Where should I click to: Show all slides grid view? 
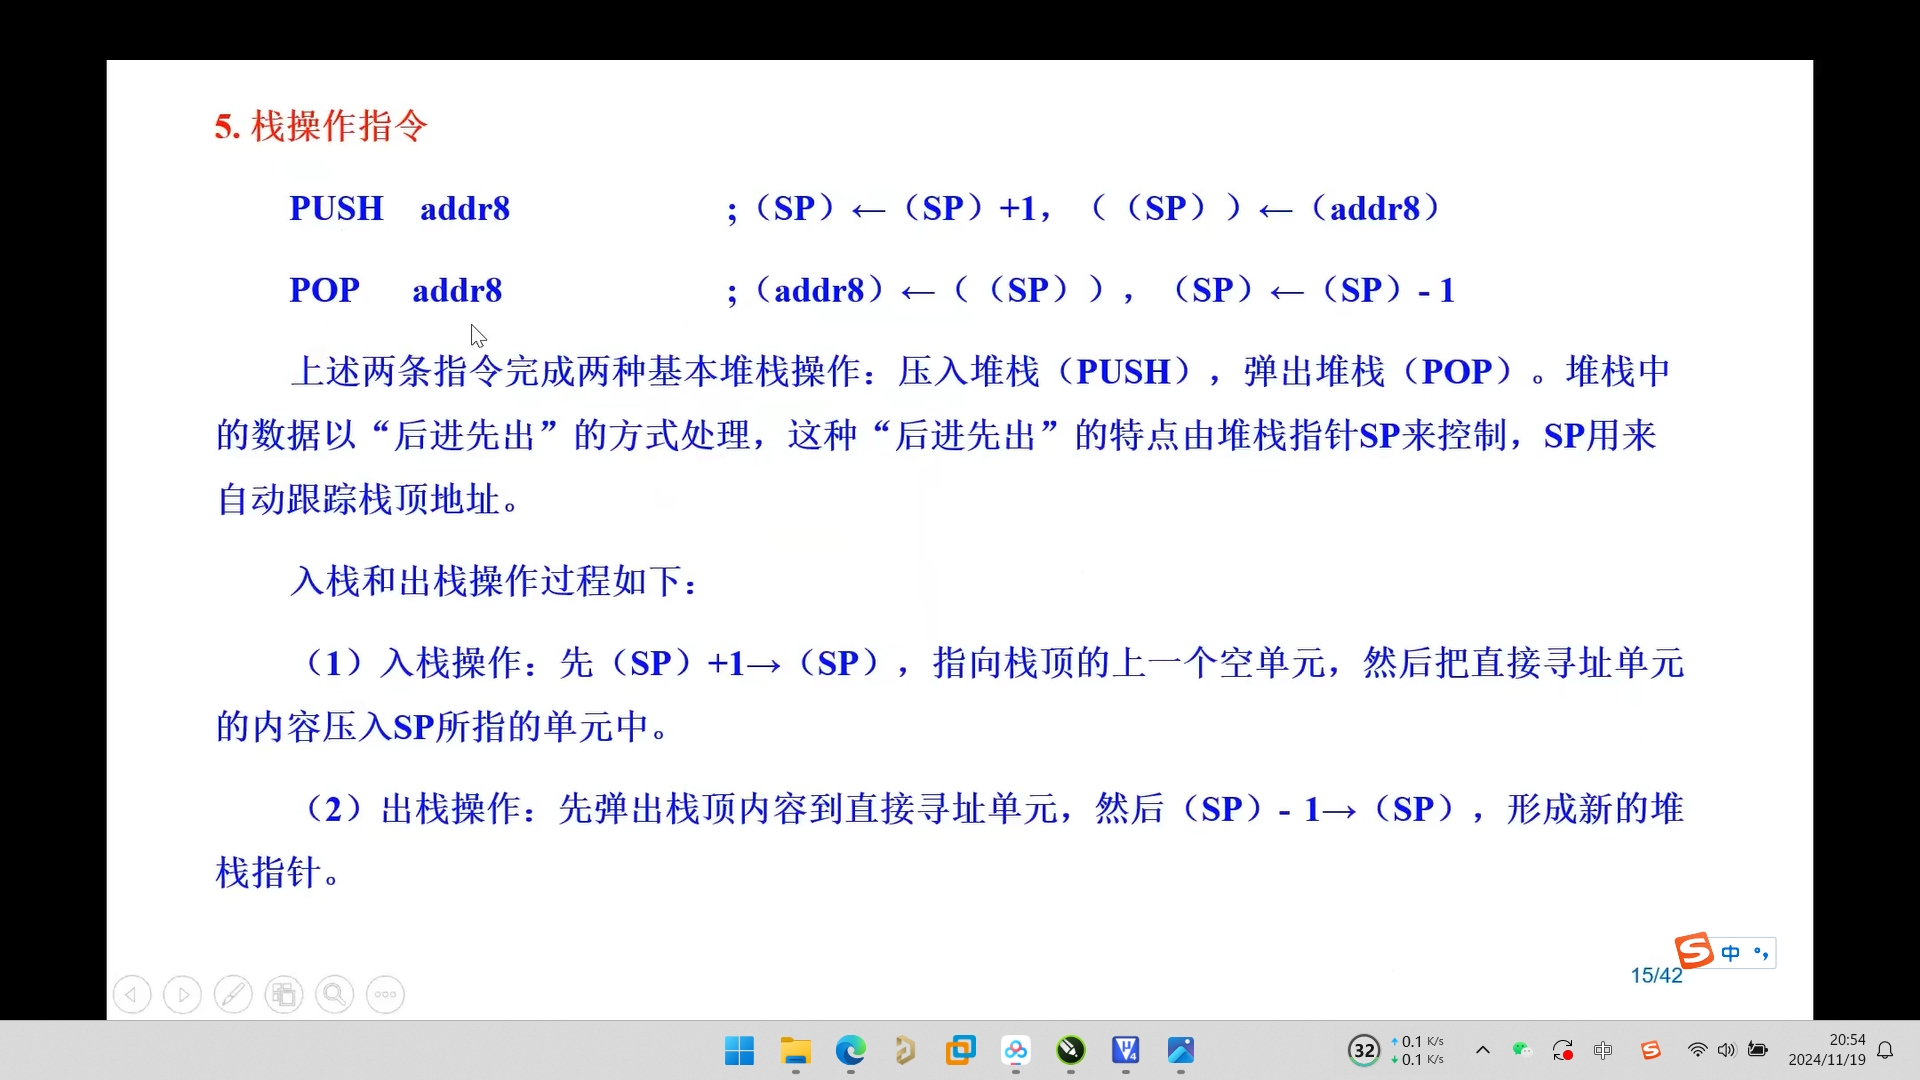[x=284, y=995]
